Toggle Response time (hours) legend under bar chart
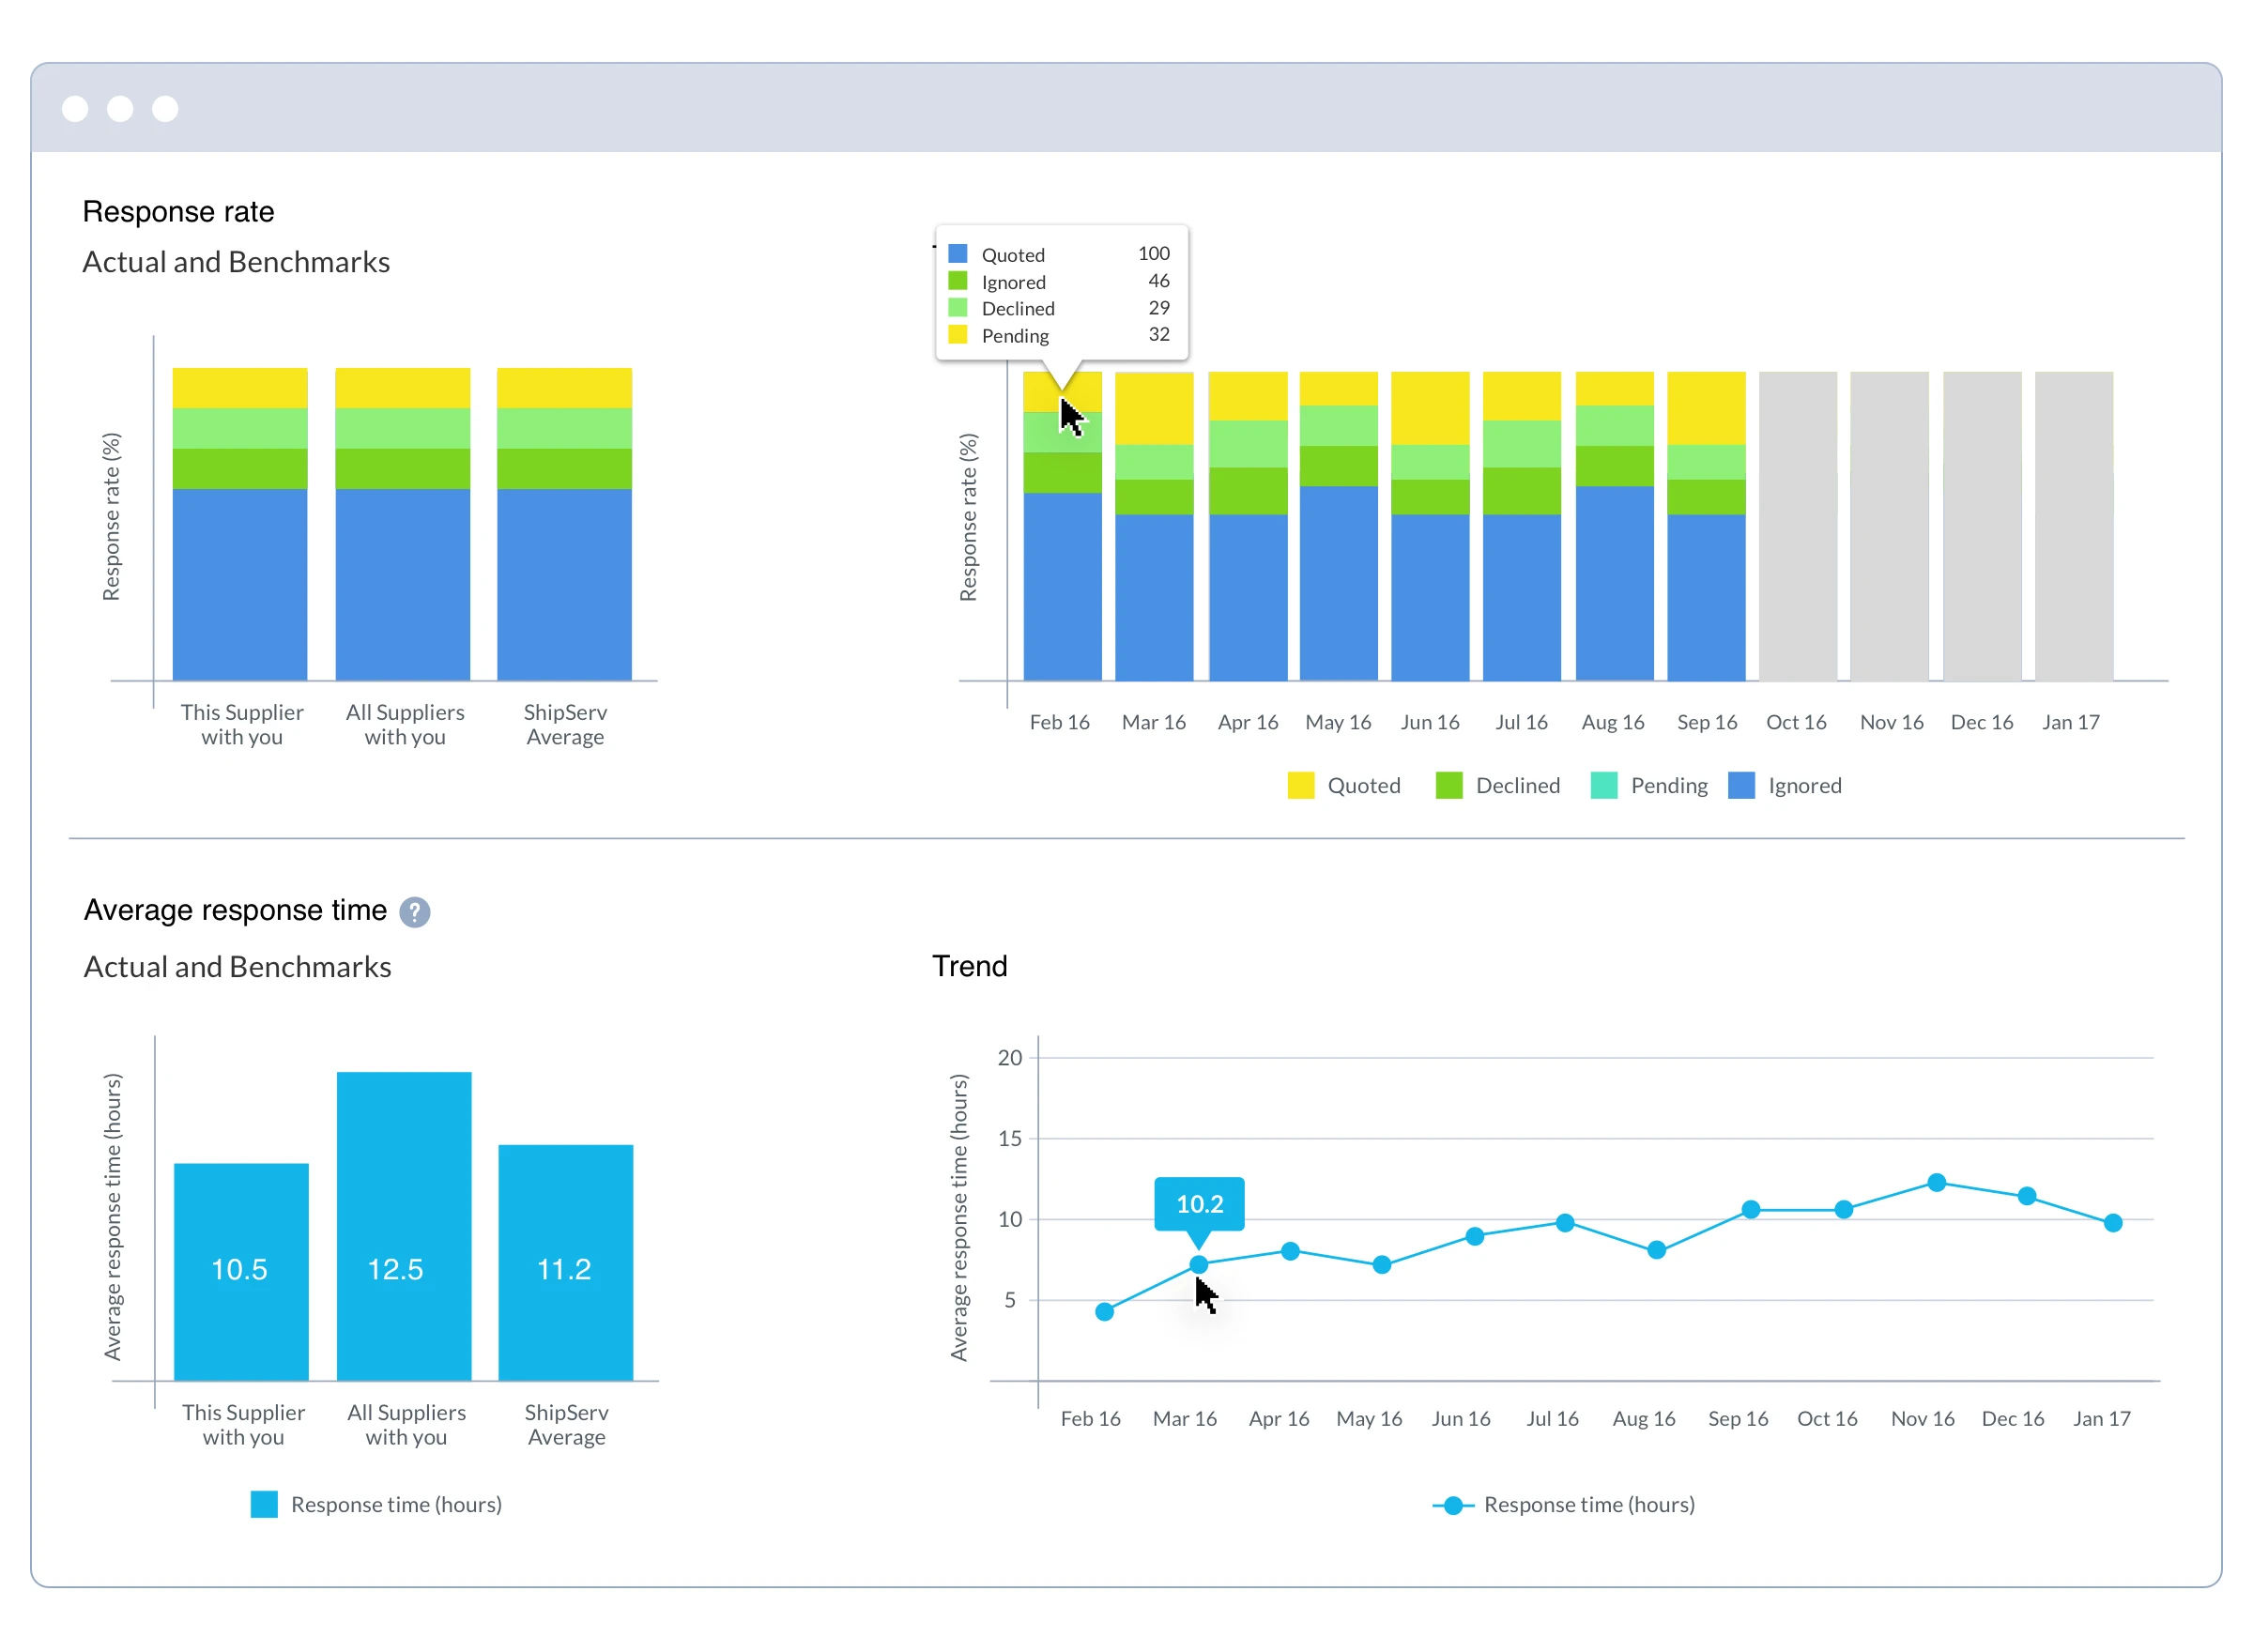2253x1652 pixels. pos(376,1505)
